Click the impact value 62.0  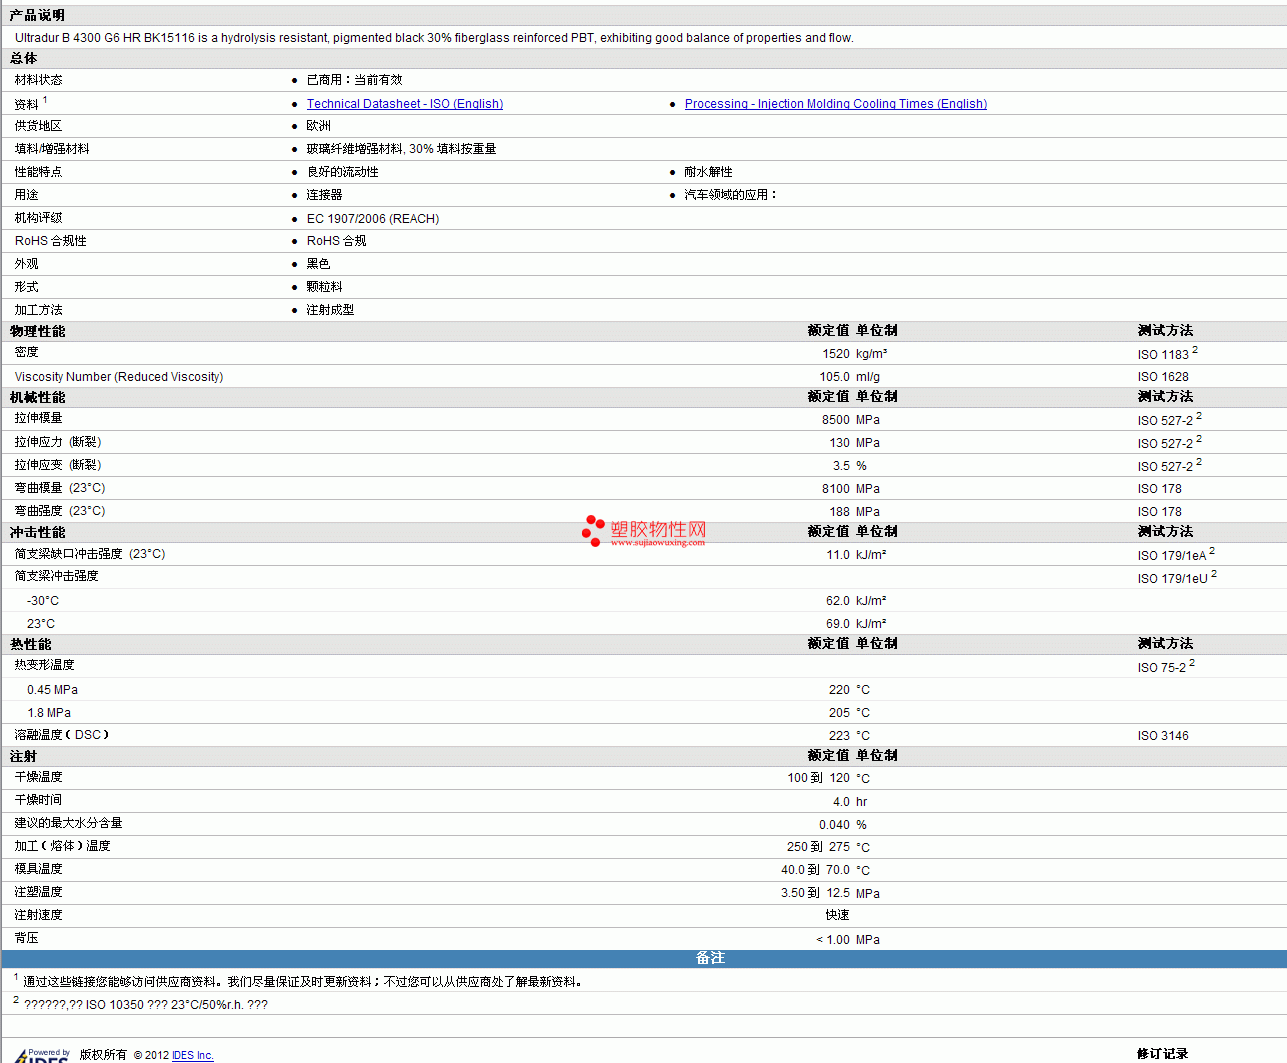(x=838, y=601)
